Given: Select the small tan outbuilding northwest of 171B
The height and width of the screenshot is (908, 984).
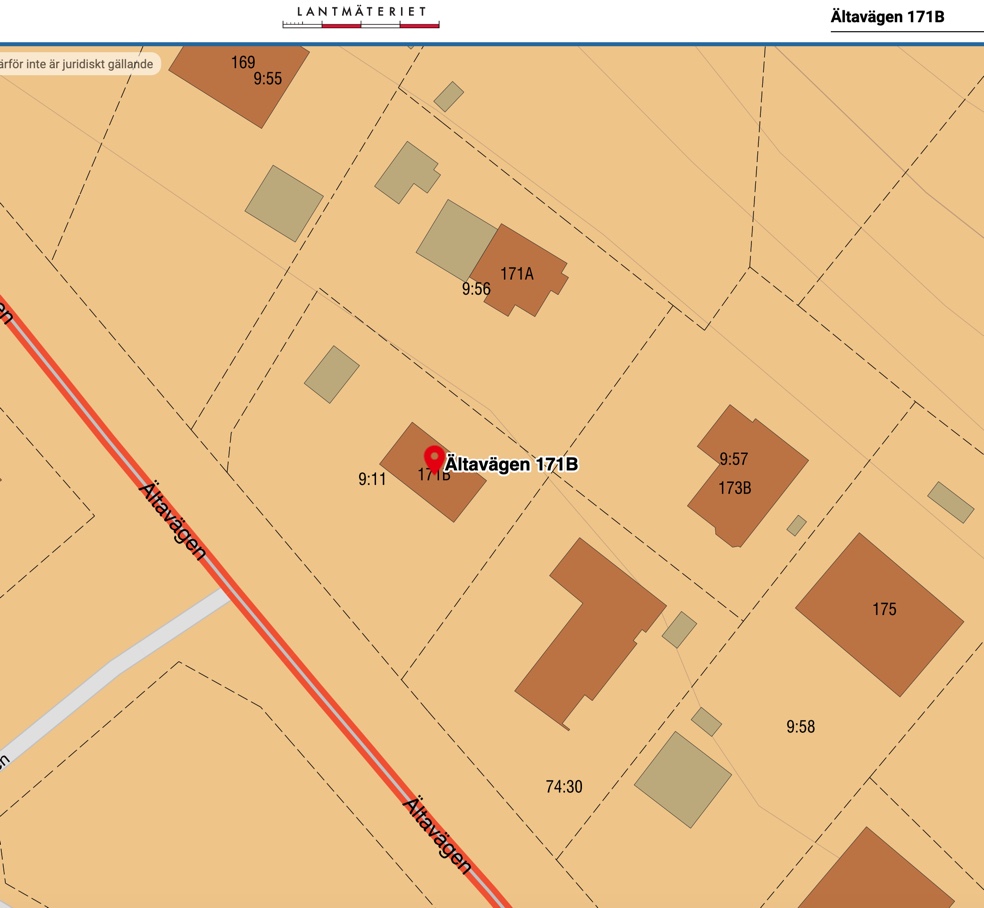Looking at the screenshot, I should (332, 374).
